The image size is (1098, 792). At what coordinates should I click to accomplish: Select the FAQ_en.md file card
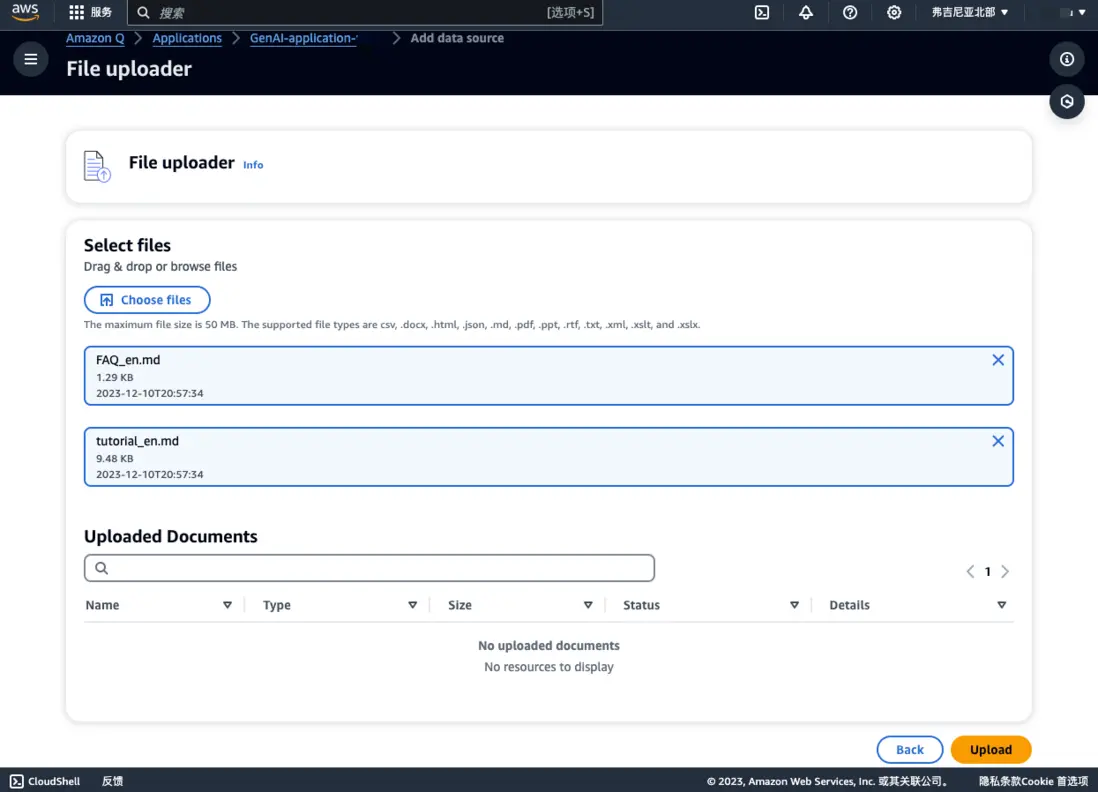548,376
